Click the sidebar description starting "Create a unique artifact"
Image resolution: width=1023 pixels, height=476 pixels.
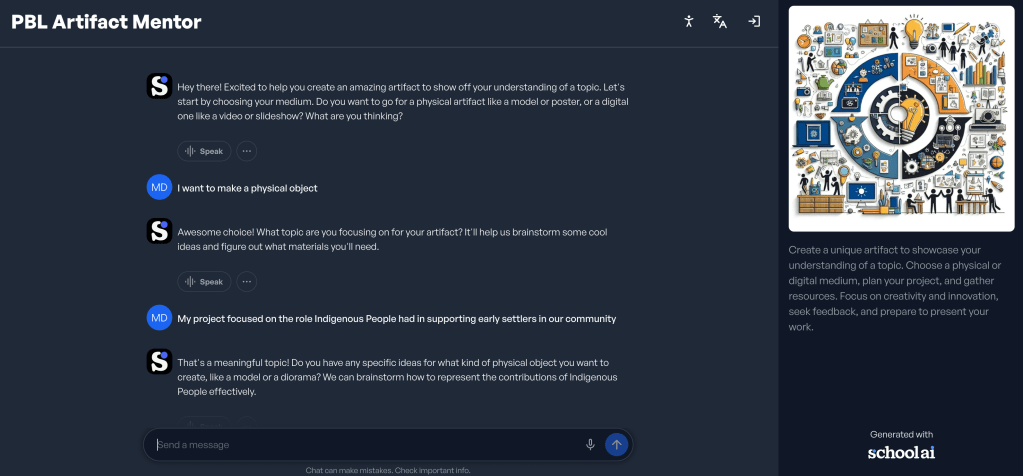(x=895, y=288)
